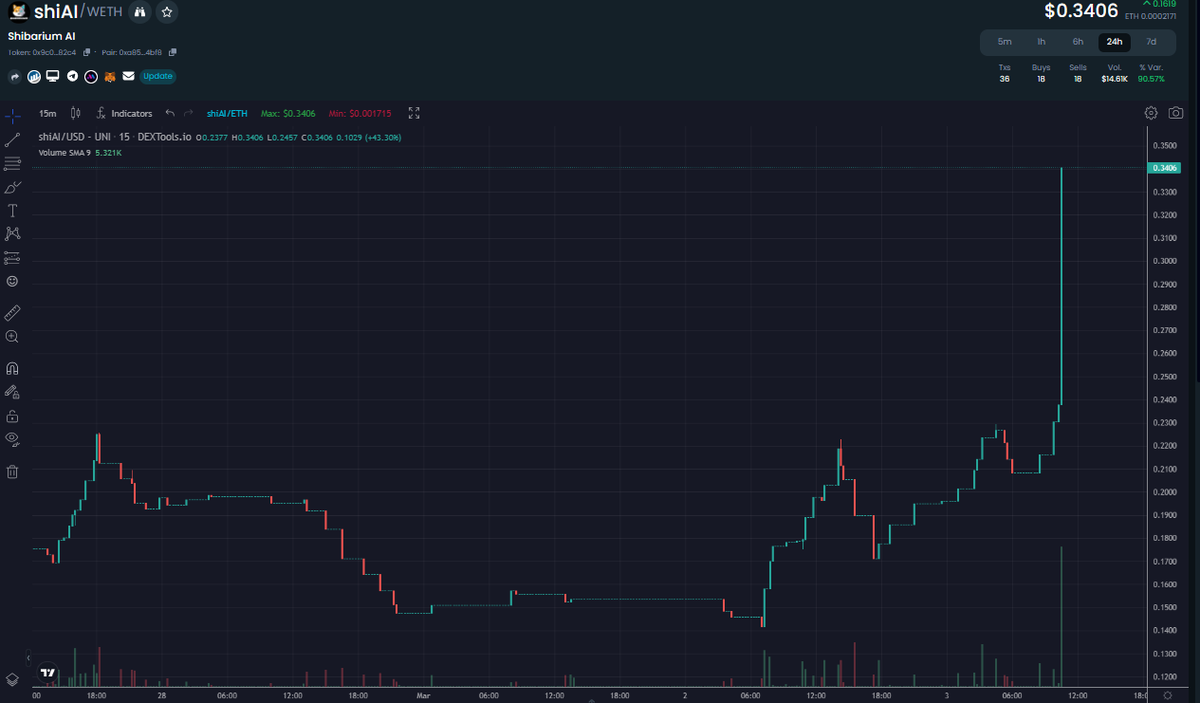
Task: Open the CoinMarketCap chart icon link
Action: coord(34,76)
